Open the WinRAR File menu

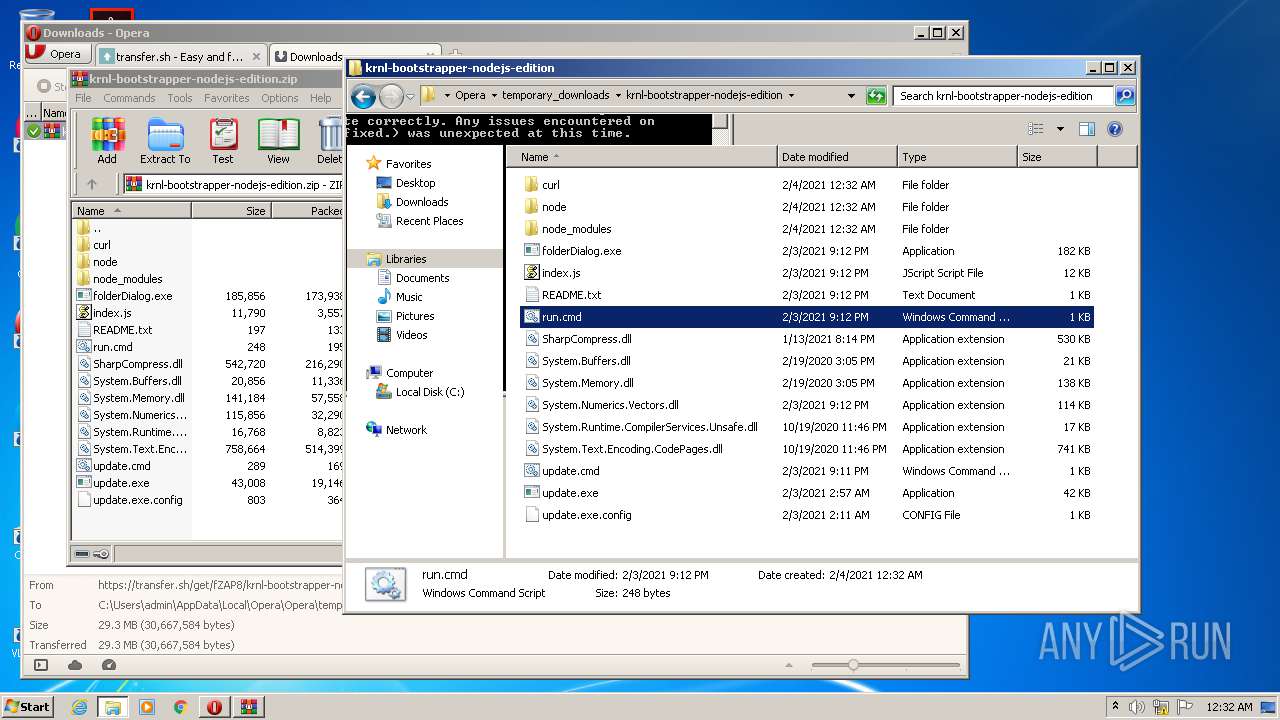(x=83, y=98)
